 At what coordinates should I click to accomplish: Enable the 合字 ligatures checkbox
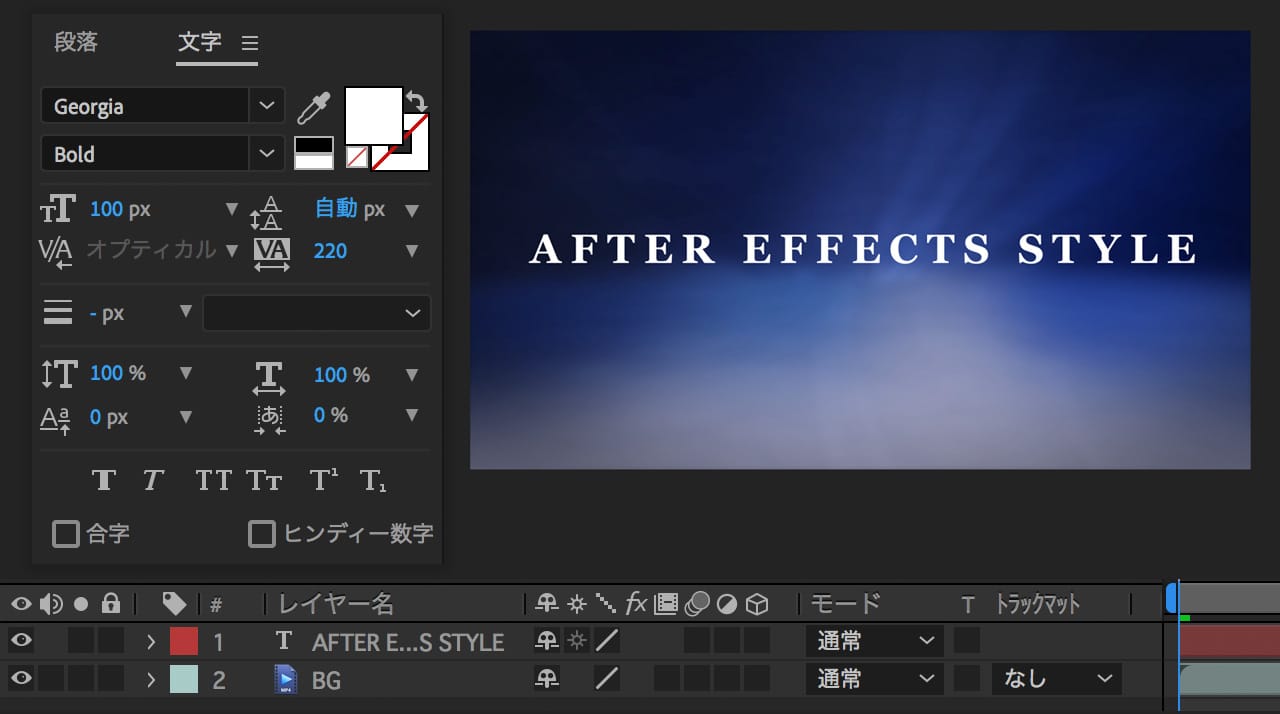[x=66, y=534]
